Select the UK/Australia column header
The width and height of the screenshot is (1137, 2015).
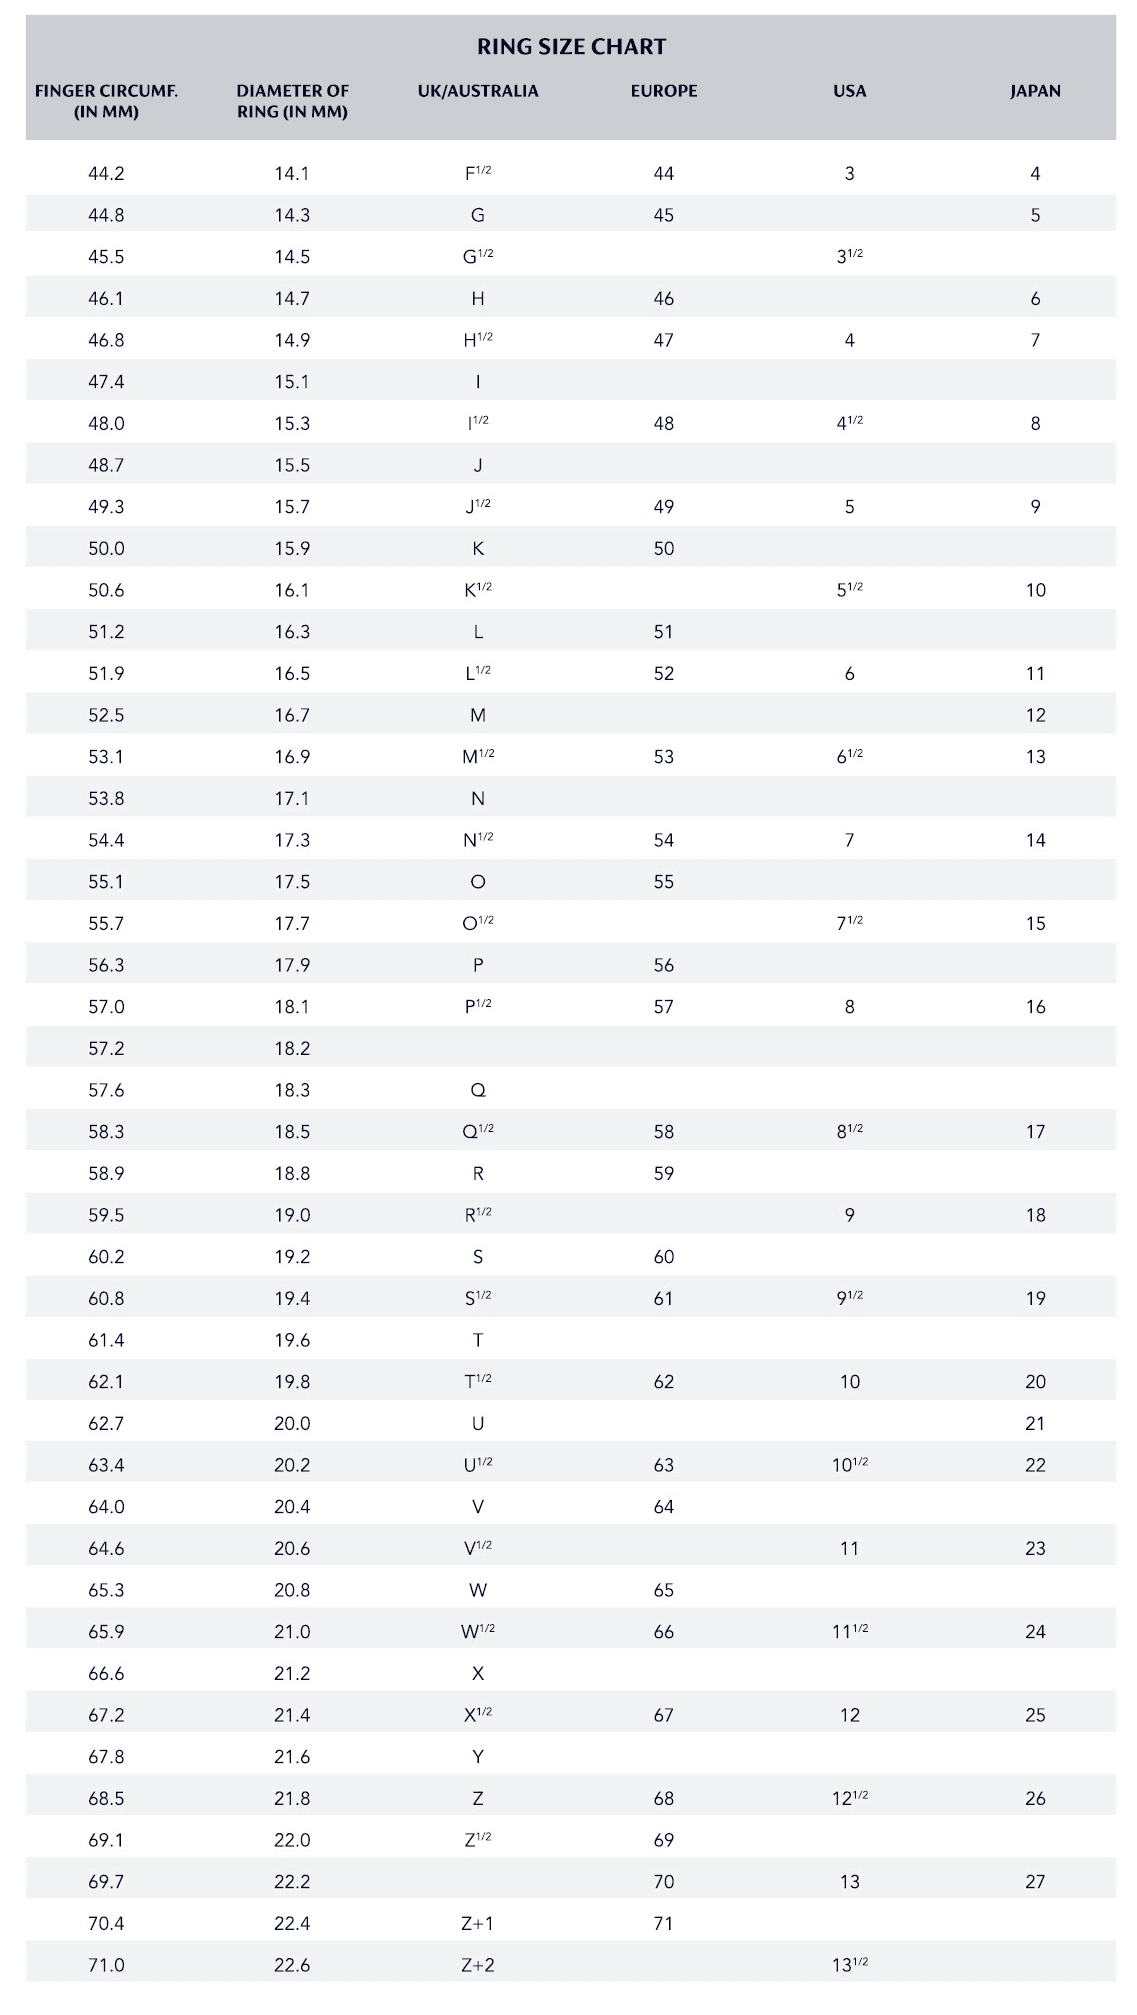(x=478, y=91)
